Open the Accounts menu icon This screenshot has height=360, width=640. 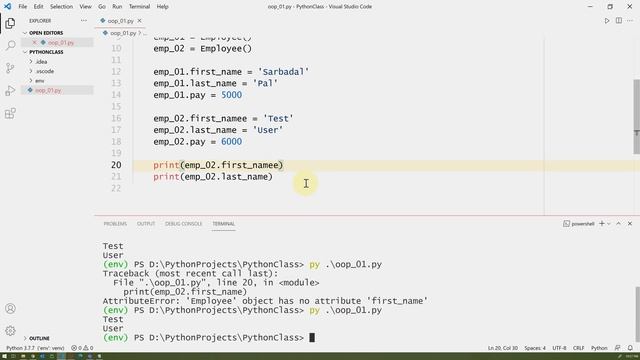10,309
